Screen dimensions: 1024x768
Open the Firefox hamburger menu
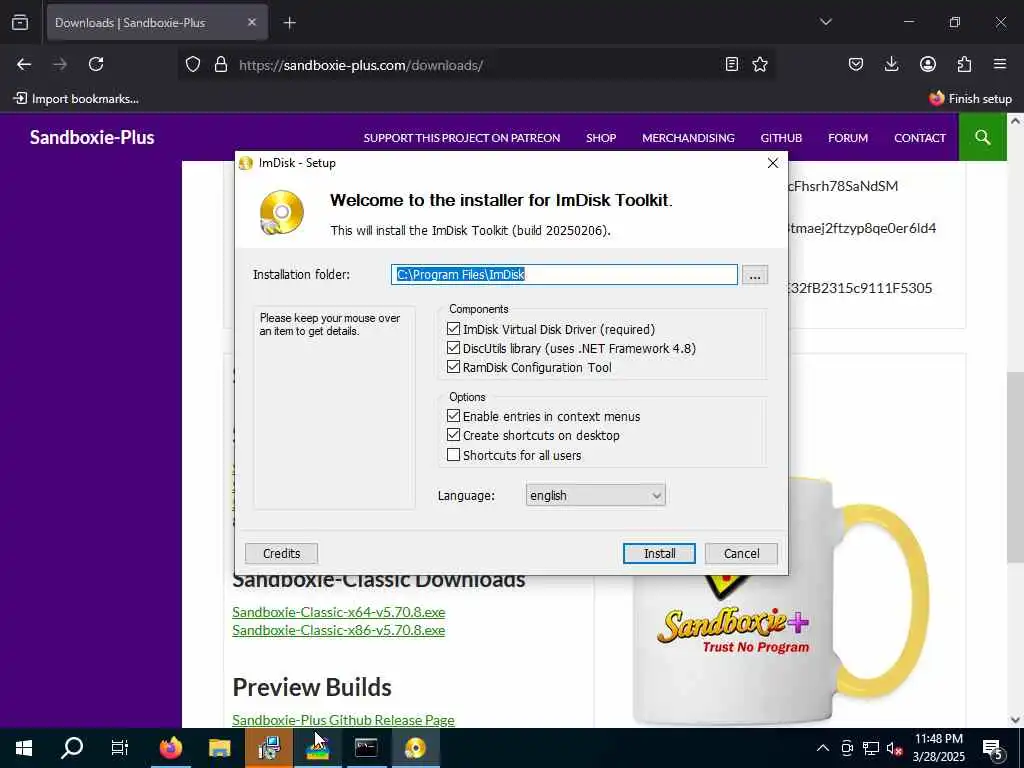[1000, 64]
